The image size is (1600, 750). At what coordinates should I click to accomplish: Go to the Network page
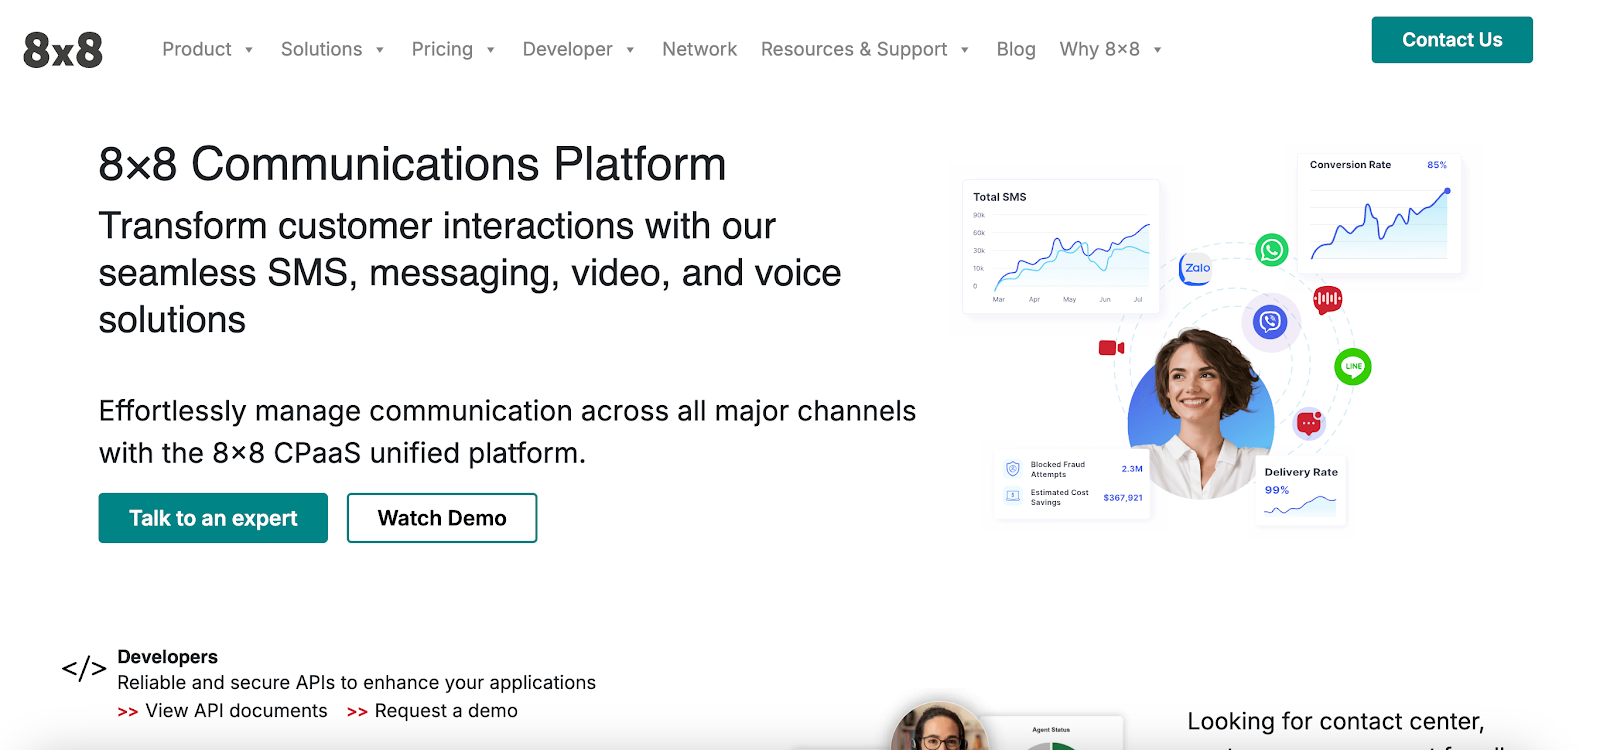[x=699, y=49]
